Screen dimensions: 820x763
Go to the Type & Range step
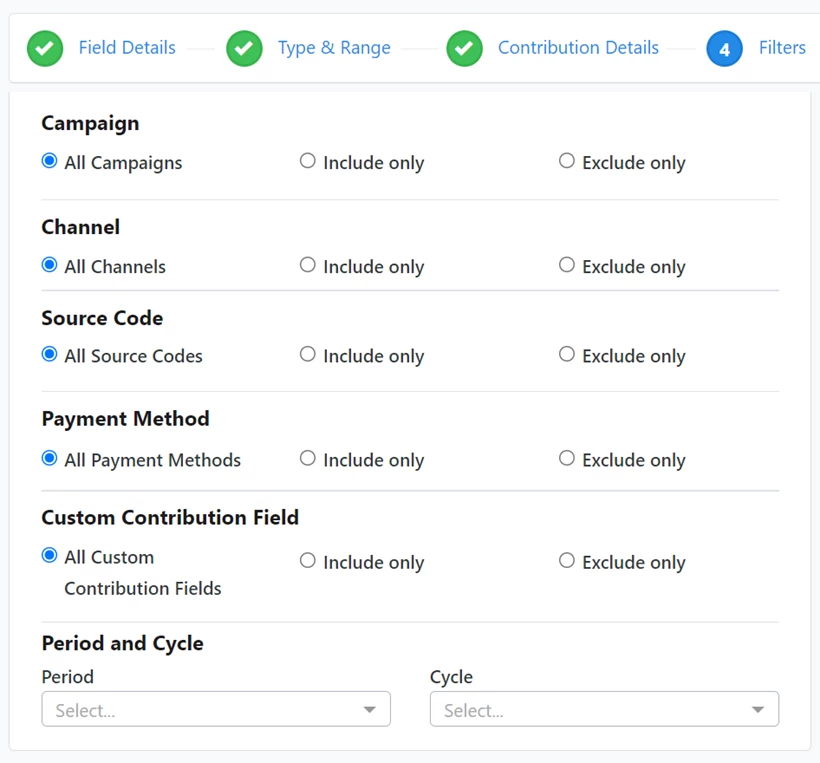334,48
